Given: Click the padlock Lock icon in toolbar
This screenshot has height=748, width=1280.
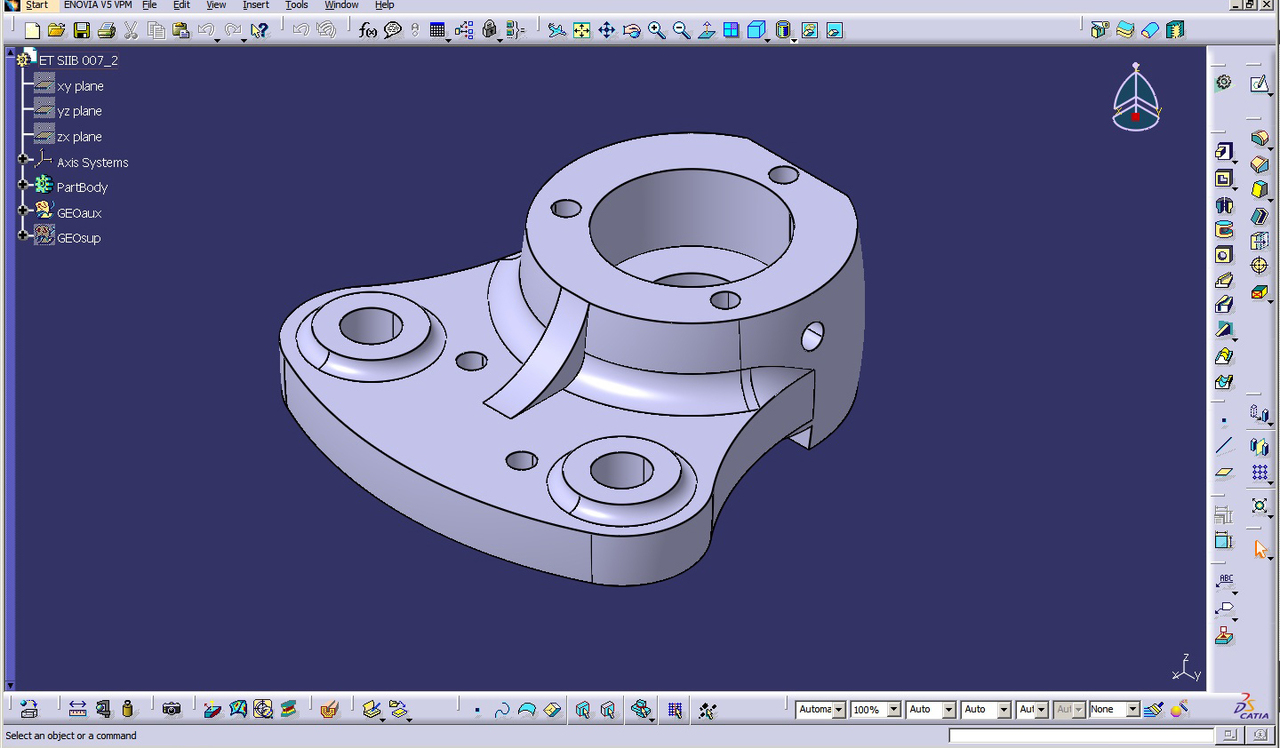Looking at the screenshot, I should coord(490,31).
